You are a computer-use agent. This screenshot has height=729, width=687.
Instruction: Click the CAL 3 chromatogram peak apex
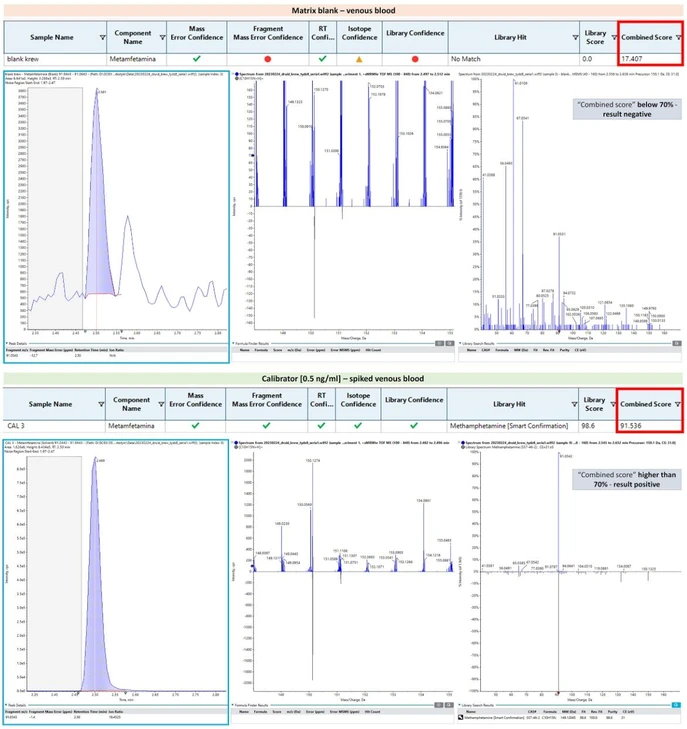pos(95,458)
